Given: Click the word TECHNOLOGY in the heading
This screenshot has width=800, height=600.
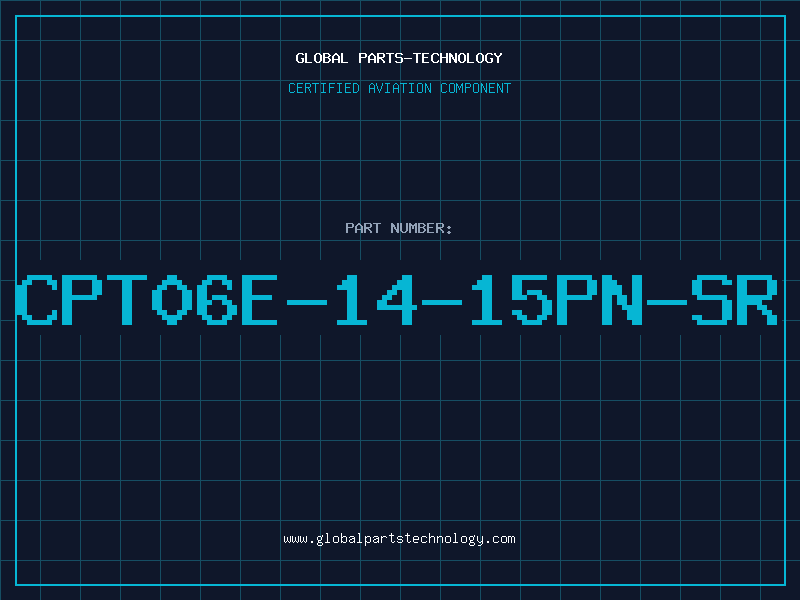Looking at the screenshot, I should point(458,58).
